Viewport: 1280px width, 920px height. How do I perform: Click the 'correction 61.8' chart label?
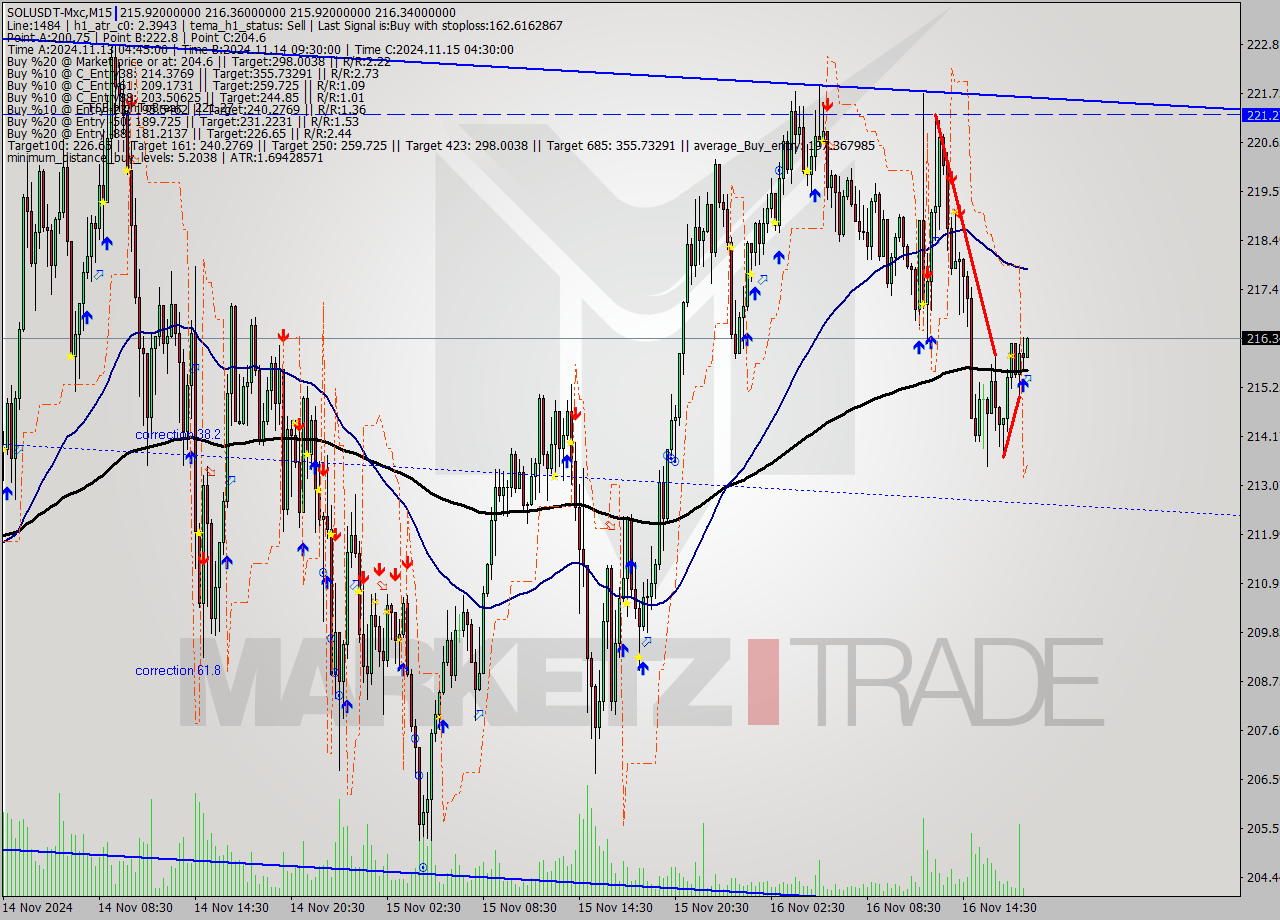coord(178,670)
